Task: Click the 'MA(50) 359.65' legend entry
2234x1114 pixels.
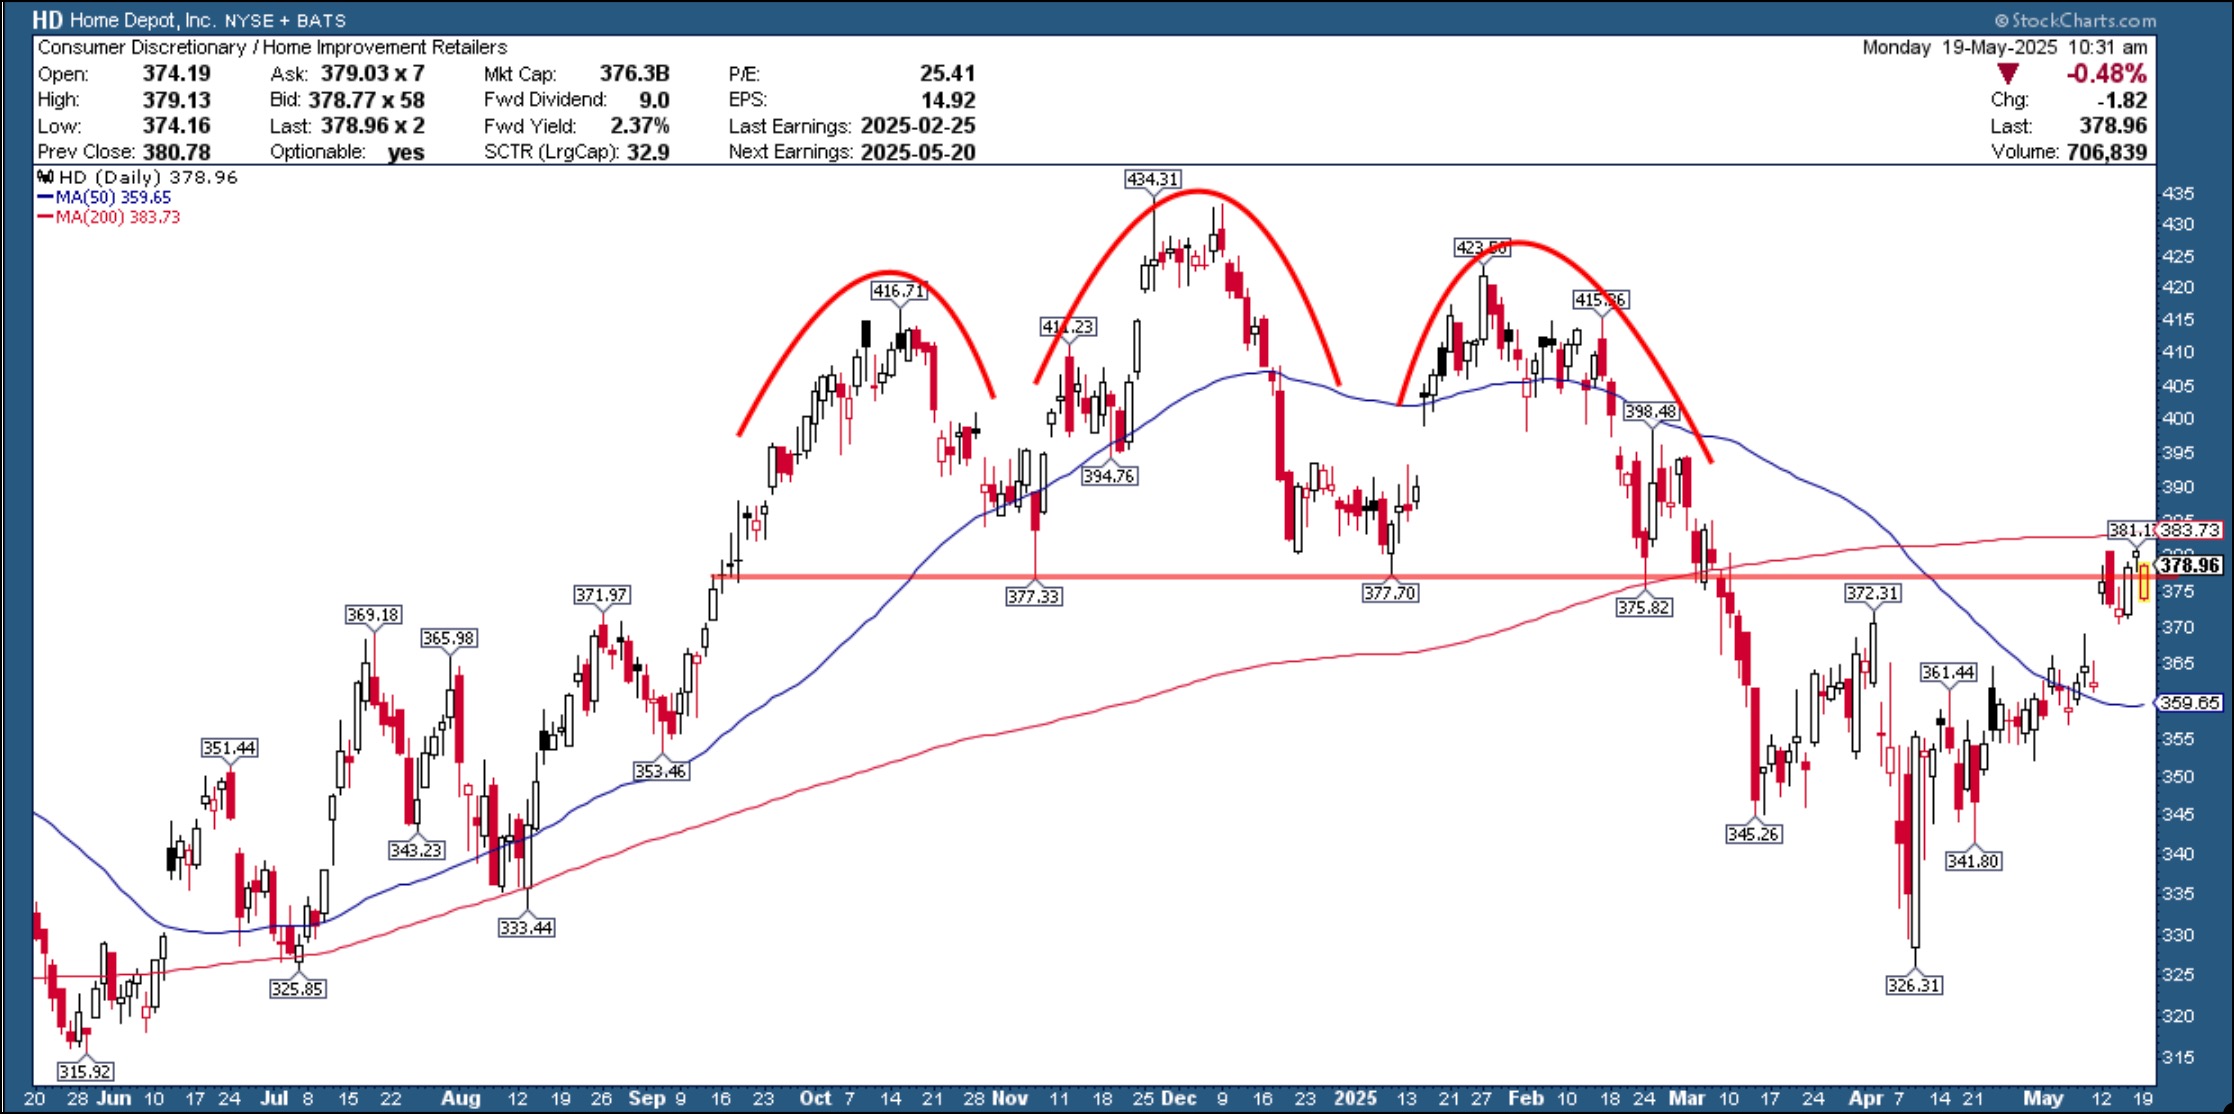Action: click(105, 198)
